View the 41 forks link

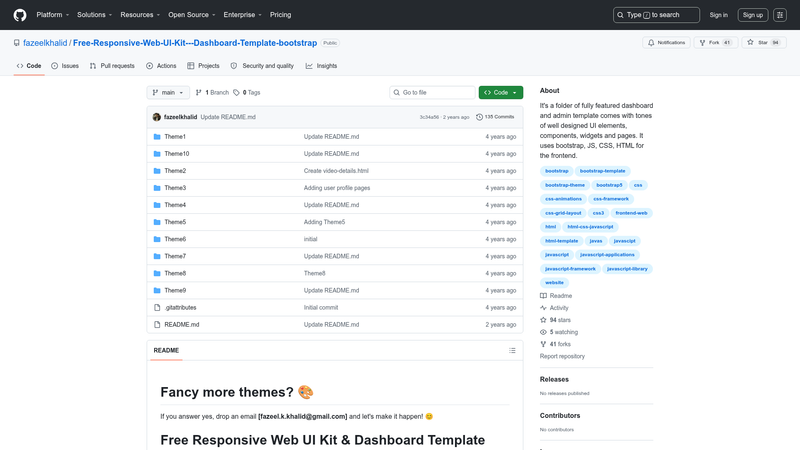tap(555, 344)
